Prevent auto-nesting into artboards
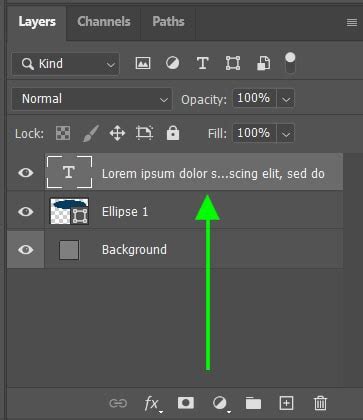This screenshot has height=420, width=363. pos(144,133)
